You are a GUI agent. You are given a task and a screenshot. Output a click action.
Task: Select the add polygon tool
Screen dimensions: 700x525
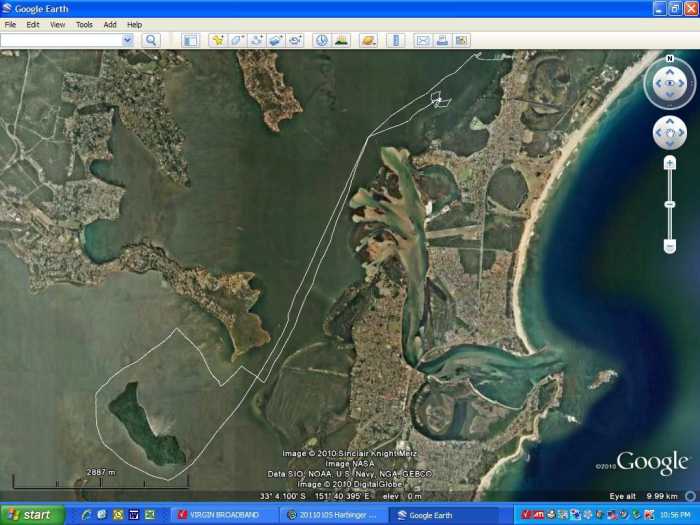click(x=237, y=40)
